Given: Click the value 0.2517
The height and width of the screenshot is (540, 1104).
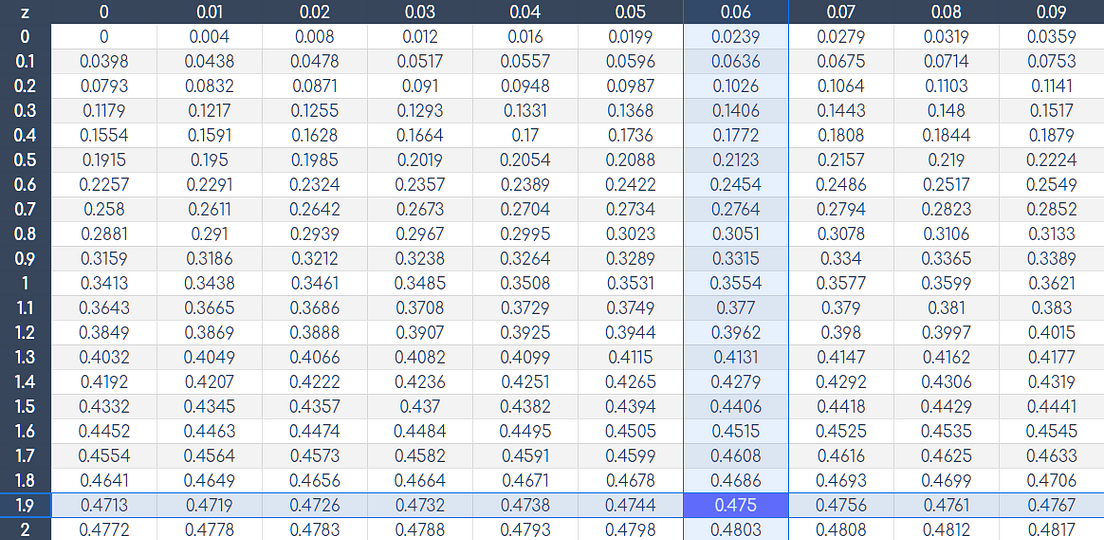Looking at the screenshot, I should 946,184.
